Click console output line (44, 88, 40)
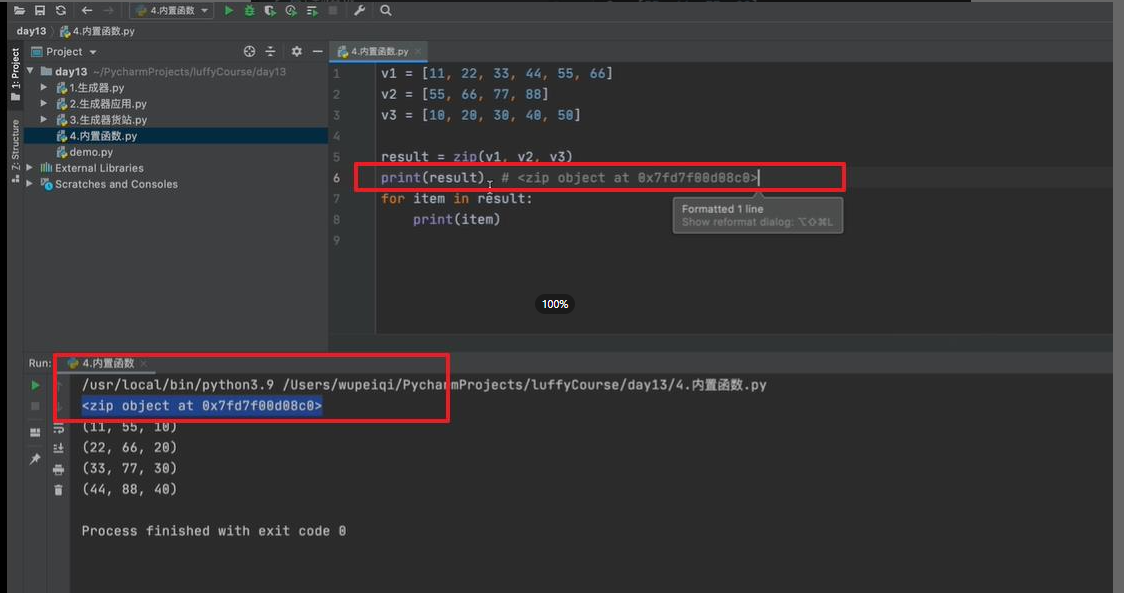1124x593 pixels. [129, 489]
